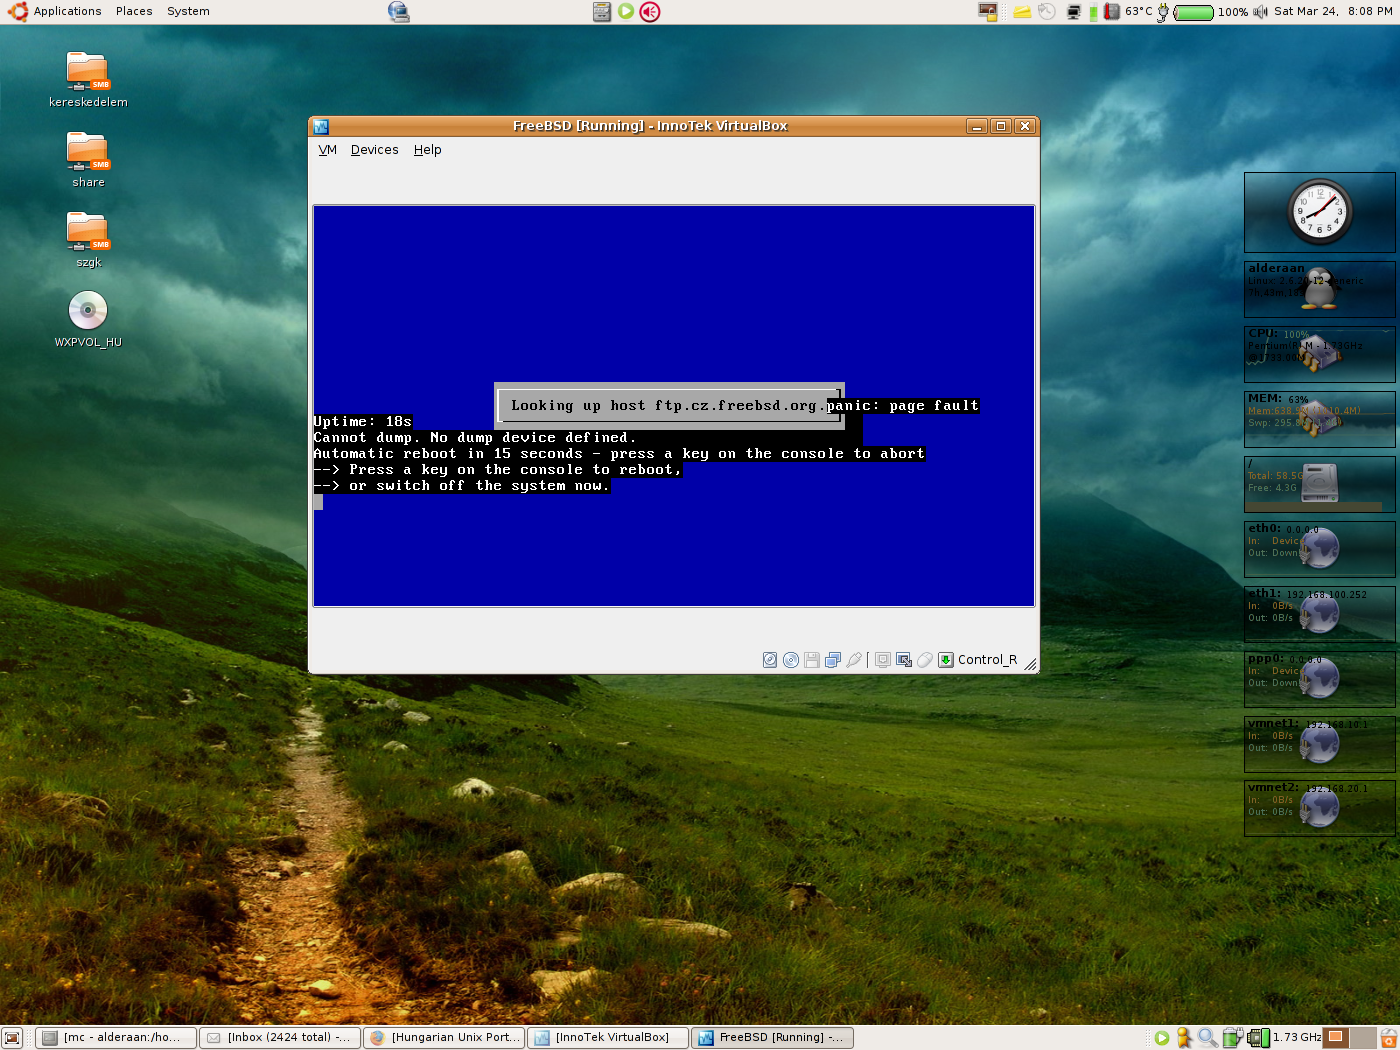Open the WXPVOL_HU disc icon

point(88,318)
